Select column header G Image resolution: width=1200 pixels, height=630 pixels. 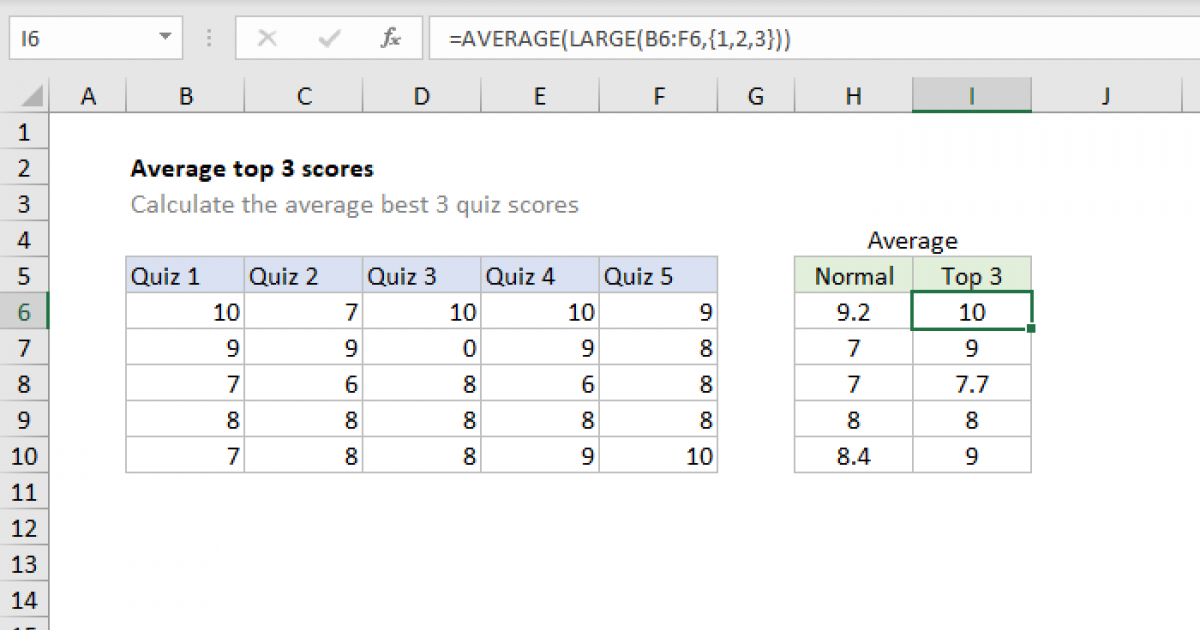click(755, 95)
